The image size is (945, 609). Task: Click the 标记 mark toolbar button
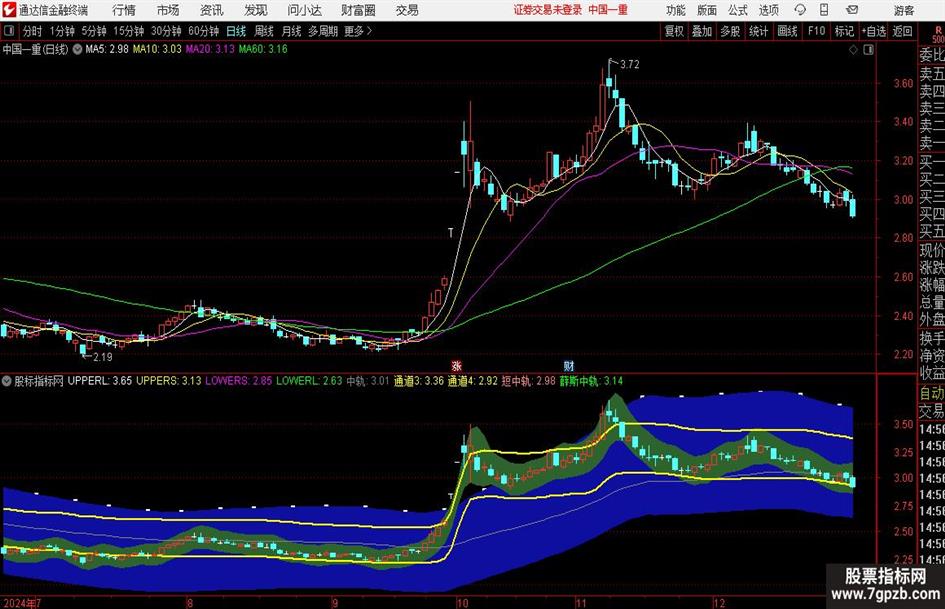tap(844, 31)
